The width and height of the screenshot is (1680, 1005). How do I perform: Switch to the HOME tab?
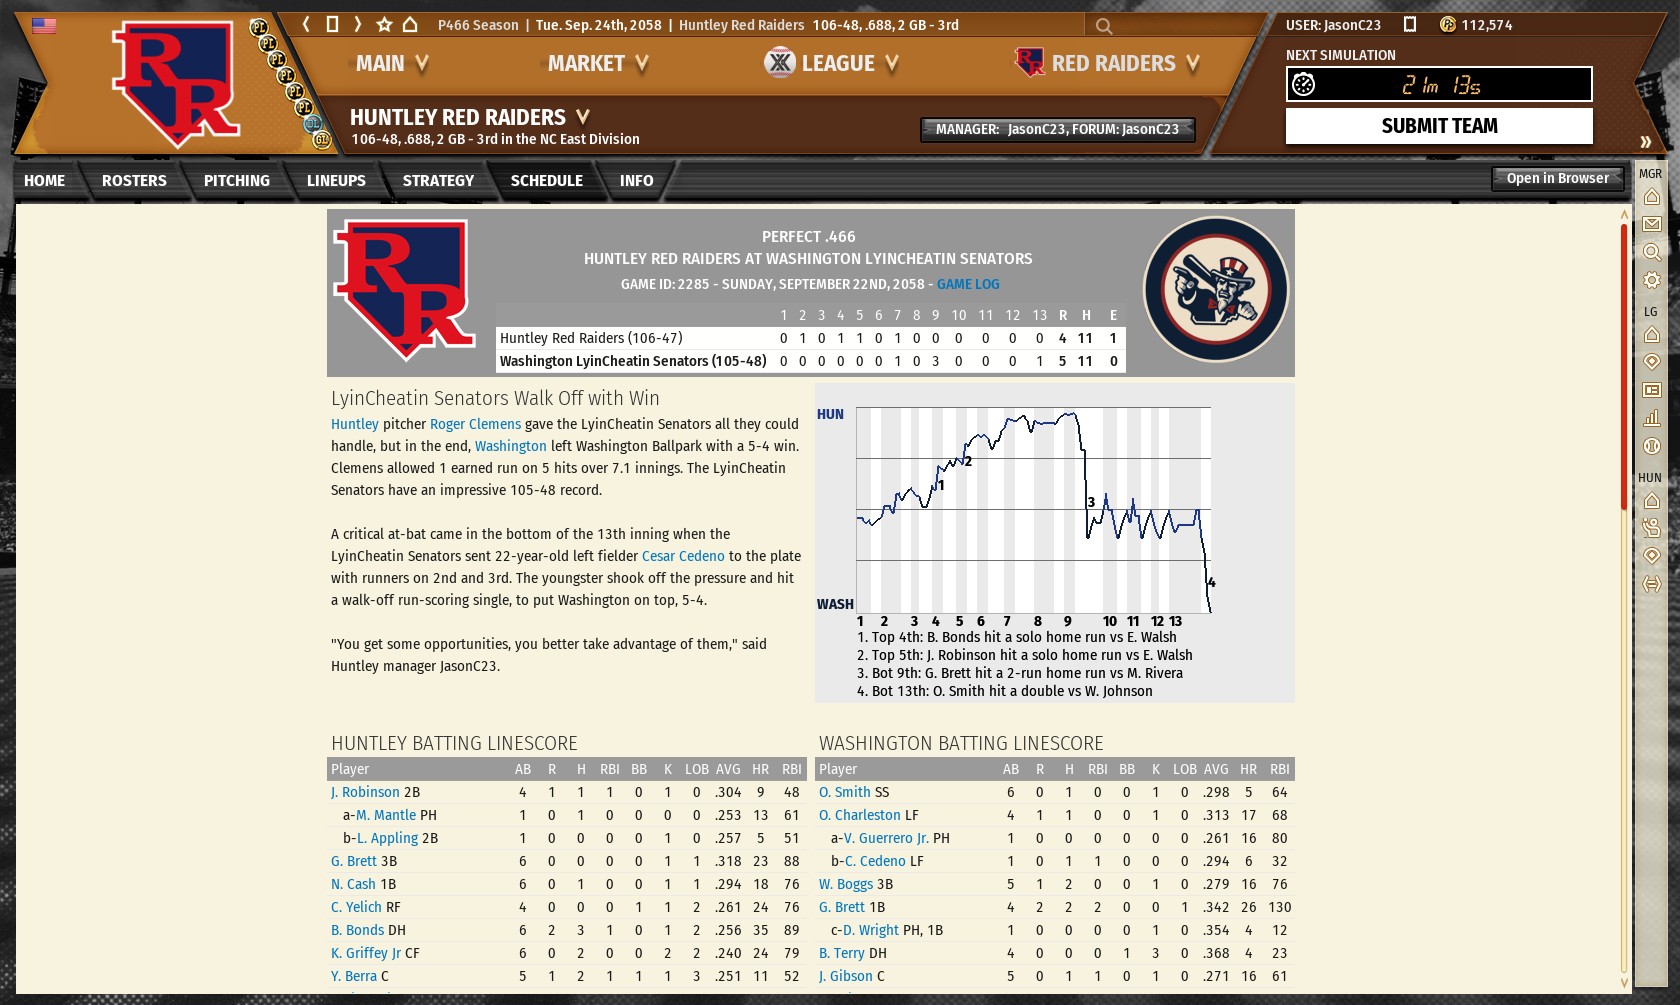coord(45,181)
